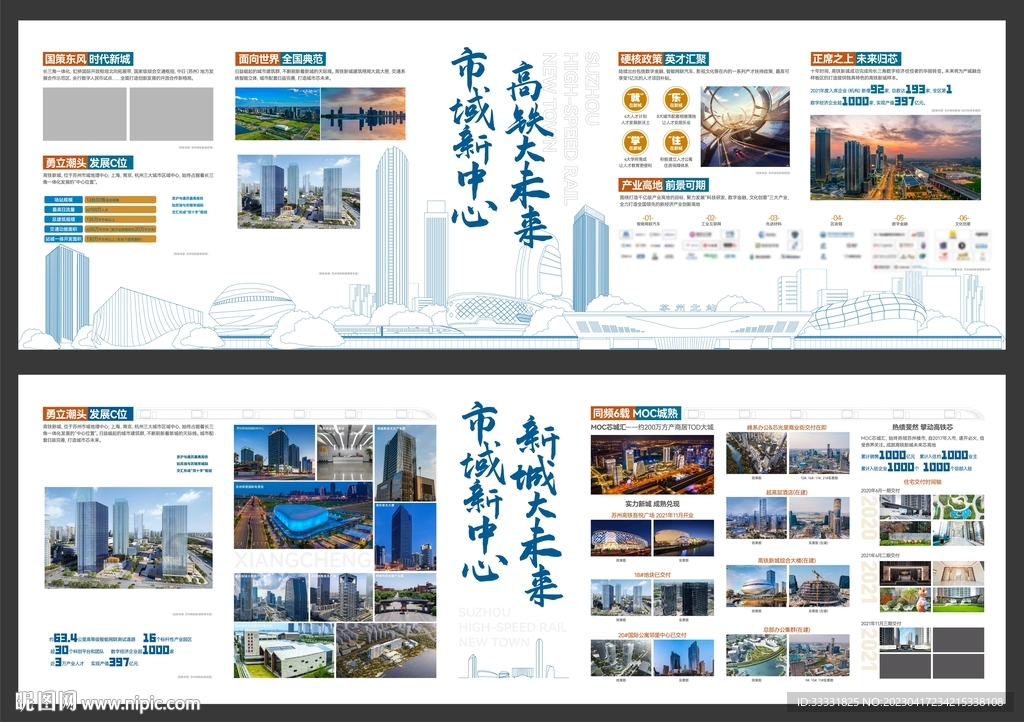Click the bottom panel '市域新中心' calligraphy
The height and width of the screenshot is (722, 1024).
click(x=483, y=491)
